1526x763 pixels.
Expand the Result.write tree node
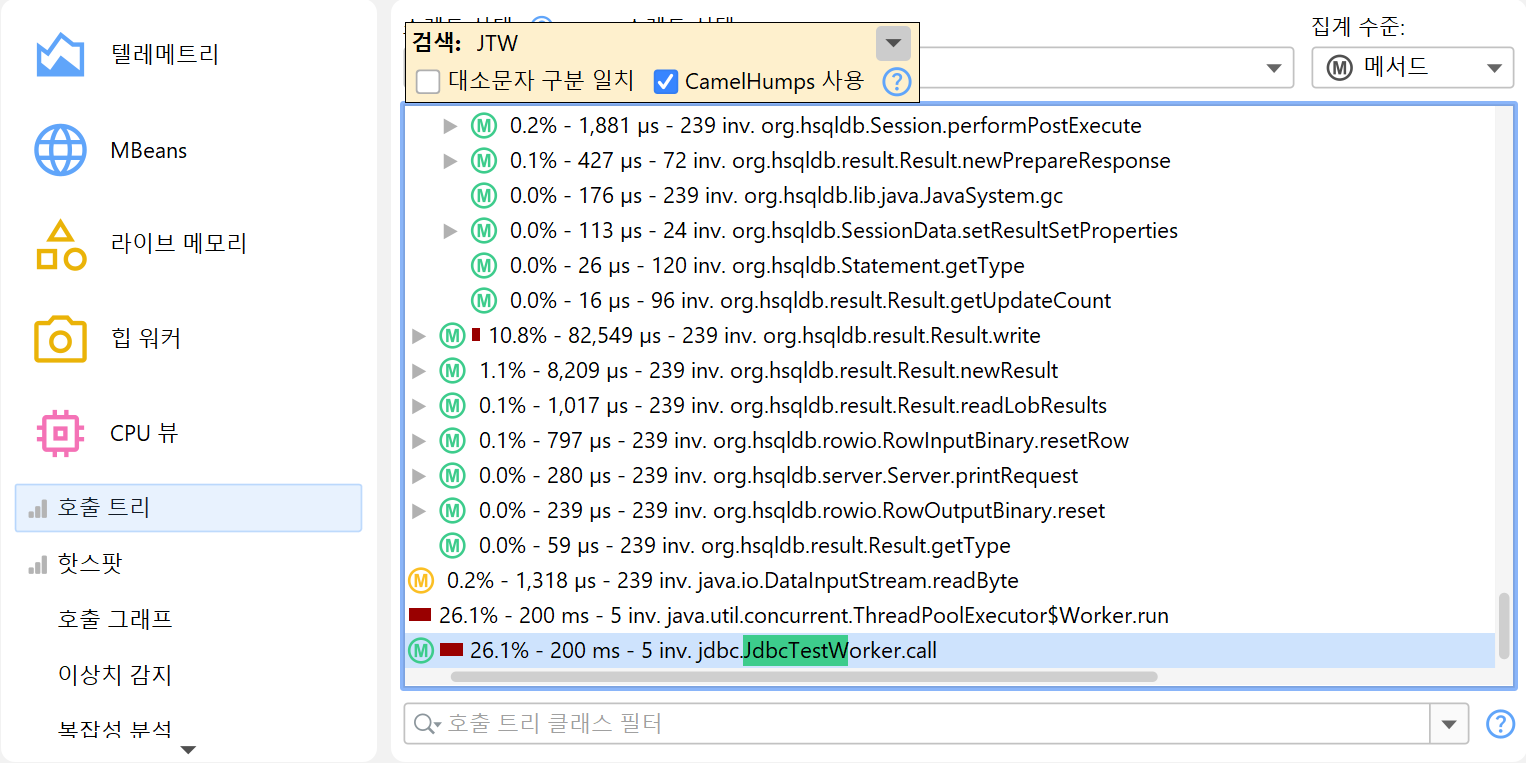click(419, 336)
